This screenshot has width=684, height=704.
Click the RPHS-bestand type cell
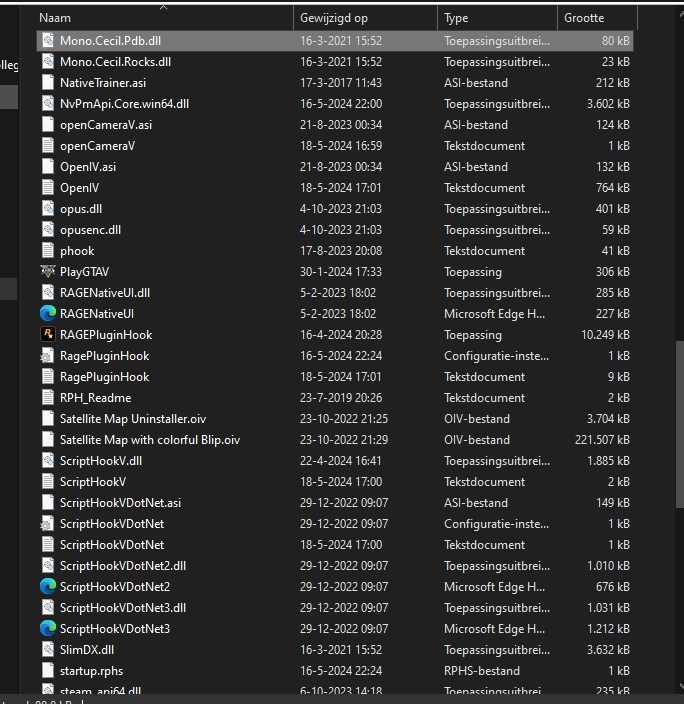[x=481, y=670]
